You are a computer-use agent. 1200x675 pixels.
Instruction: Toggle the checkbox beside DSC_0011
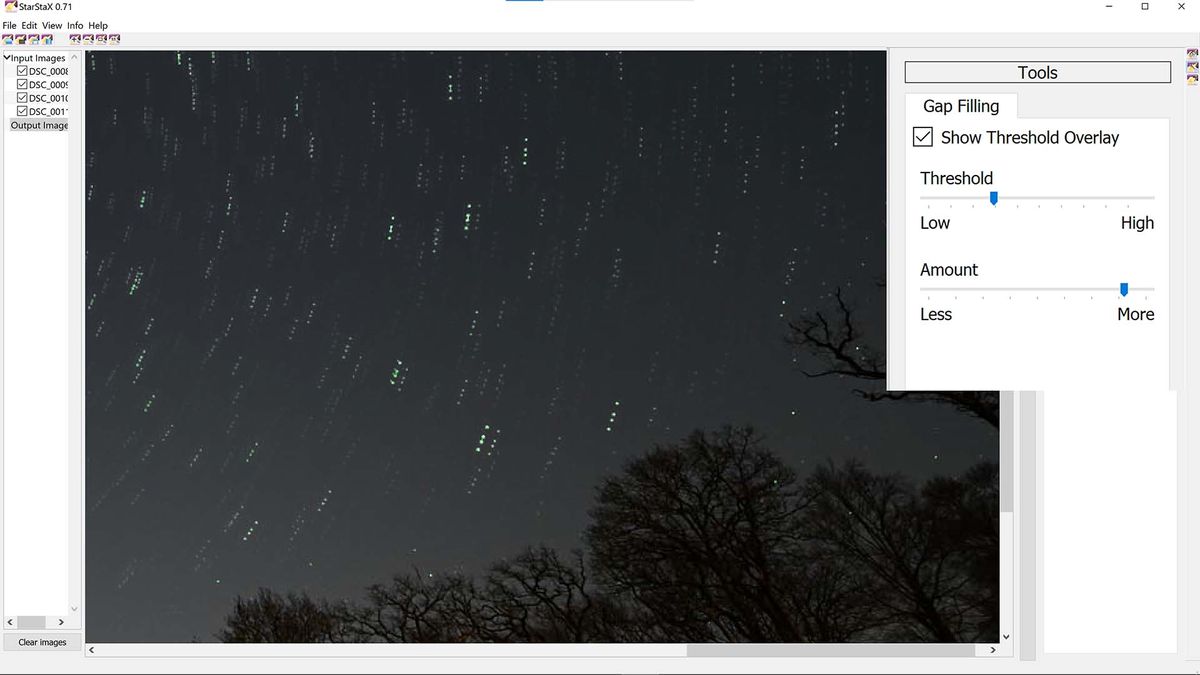(22, 111)
